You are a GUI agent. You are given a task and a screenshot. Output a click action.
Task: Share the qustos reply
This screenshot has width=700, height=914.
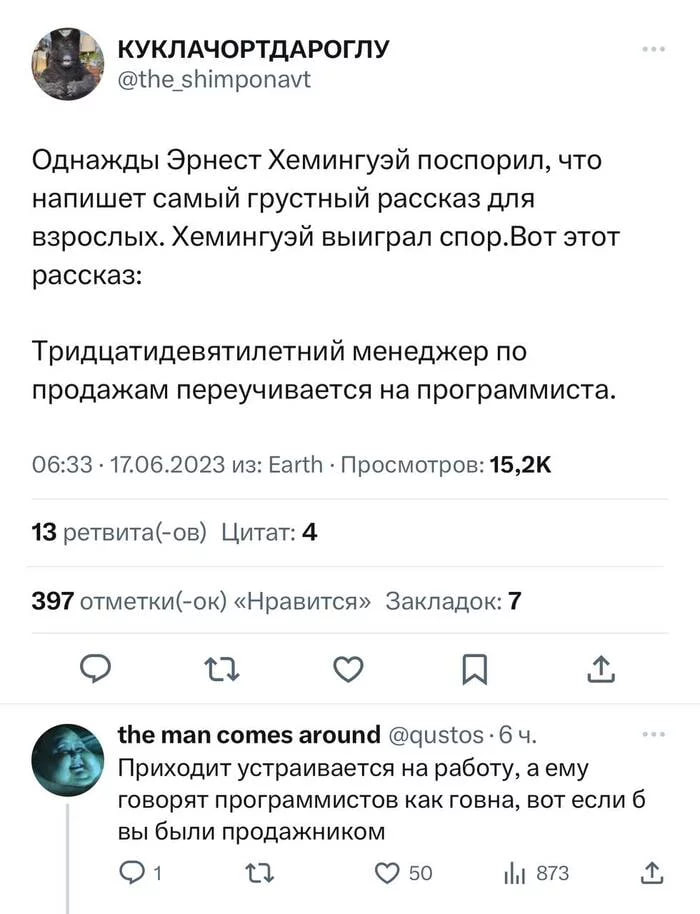pos(652,873)
